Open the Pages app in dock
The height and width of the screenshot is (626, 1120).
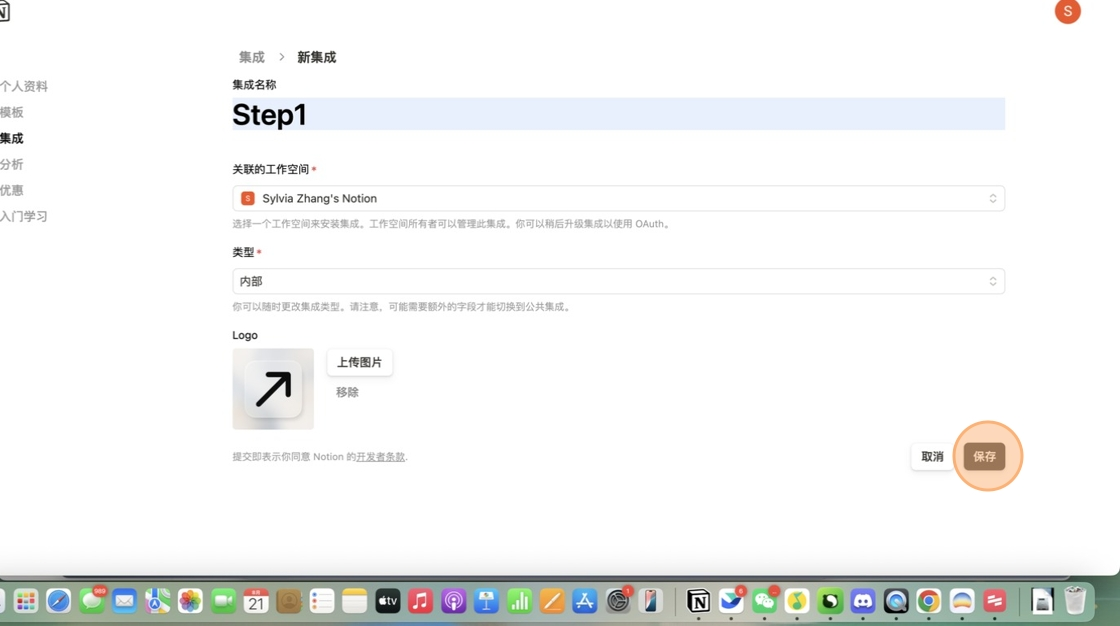tap(552, 601)
